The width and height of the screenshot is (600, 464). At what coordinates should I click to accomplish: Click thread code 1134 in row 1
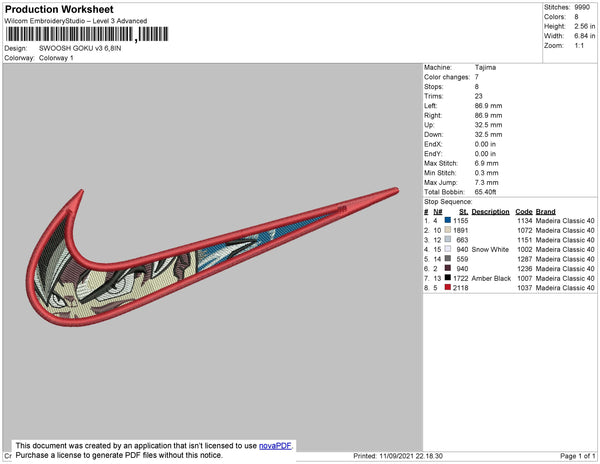(x=525, y=221)
